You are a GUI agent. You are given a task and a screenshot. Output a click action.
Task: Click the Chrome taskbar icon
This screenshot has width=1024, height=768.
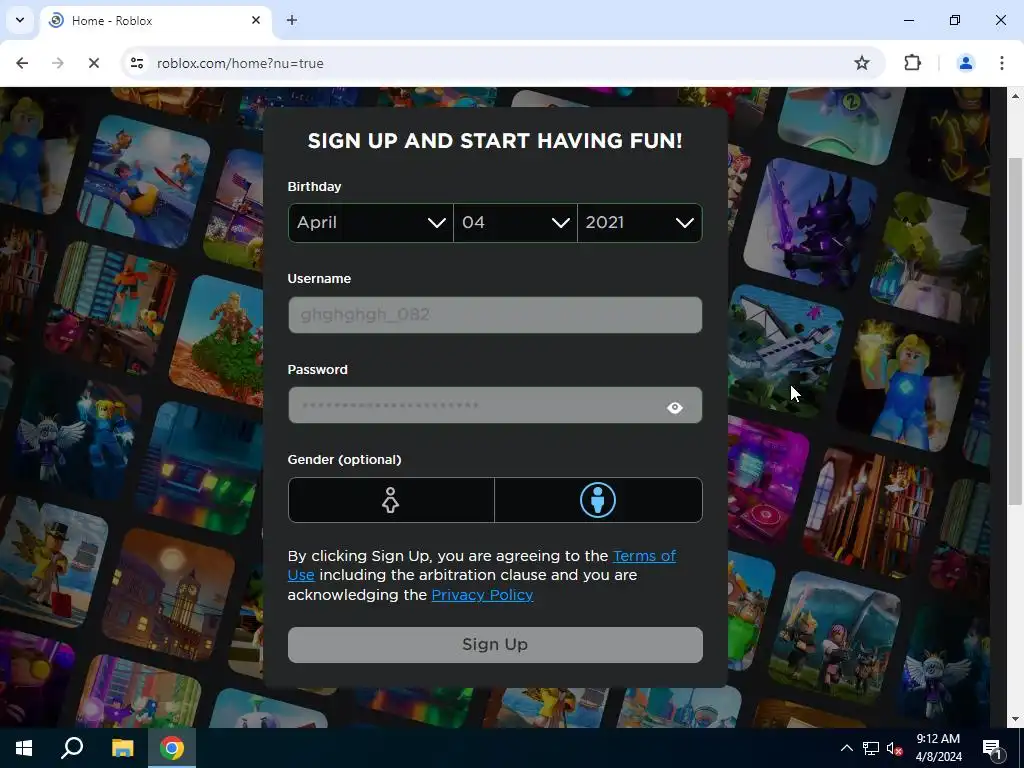(172, 748)
